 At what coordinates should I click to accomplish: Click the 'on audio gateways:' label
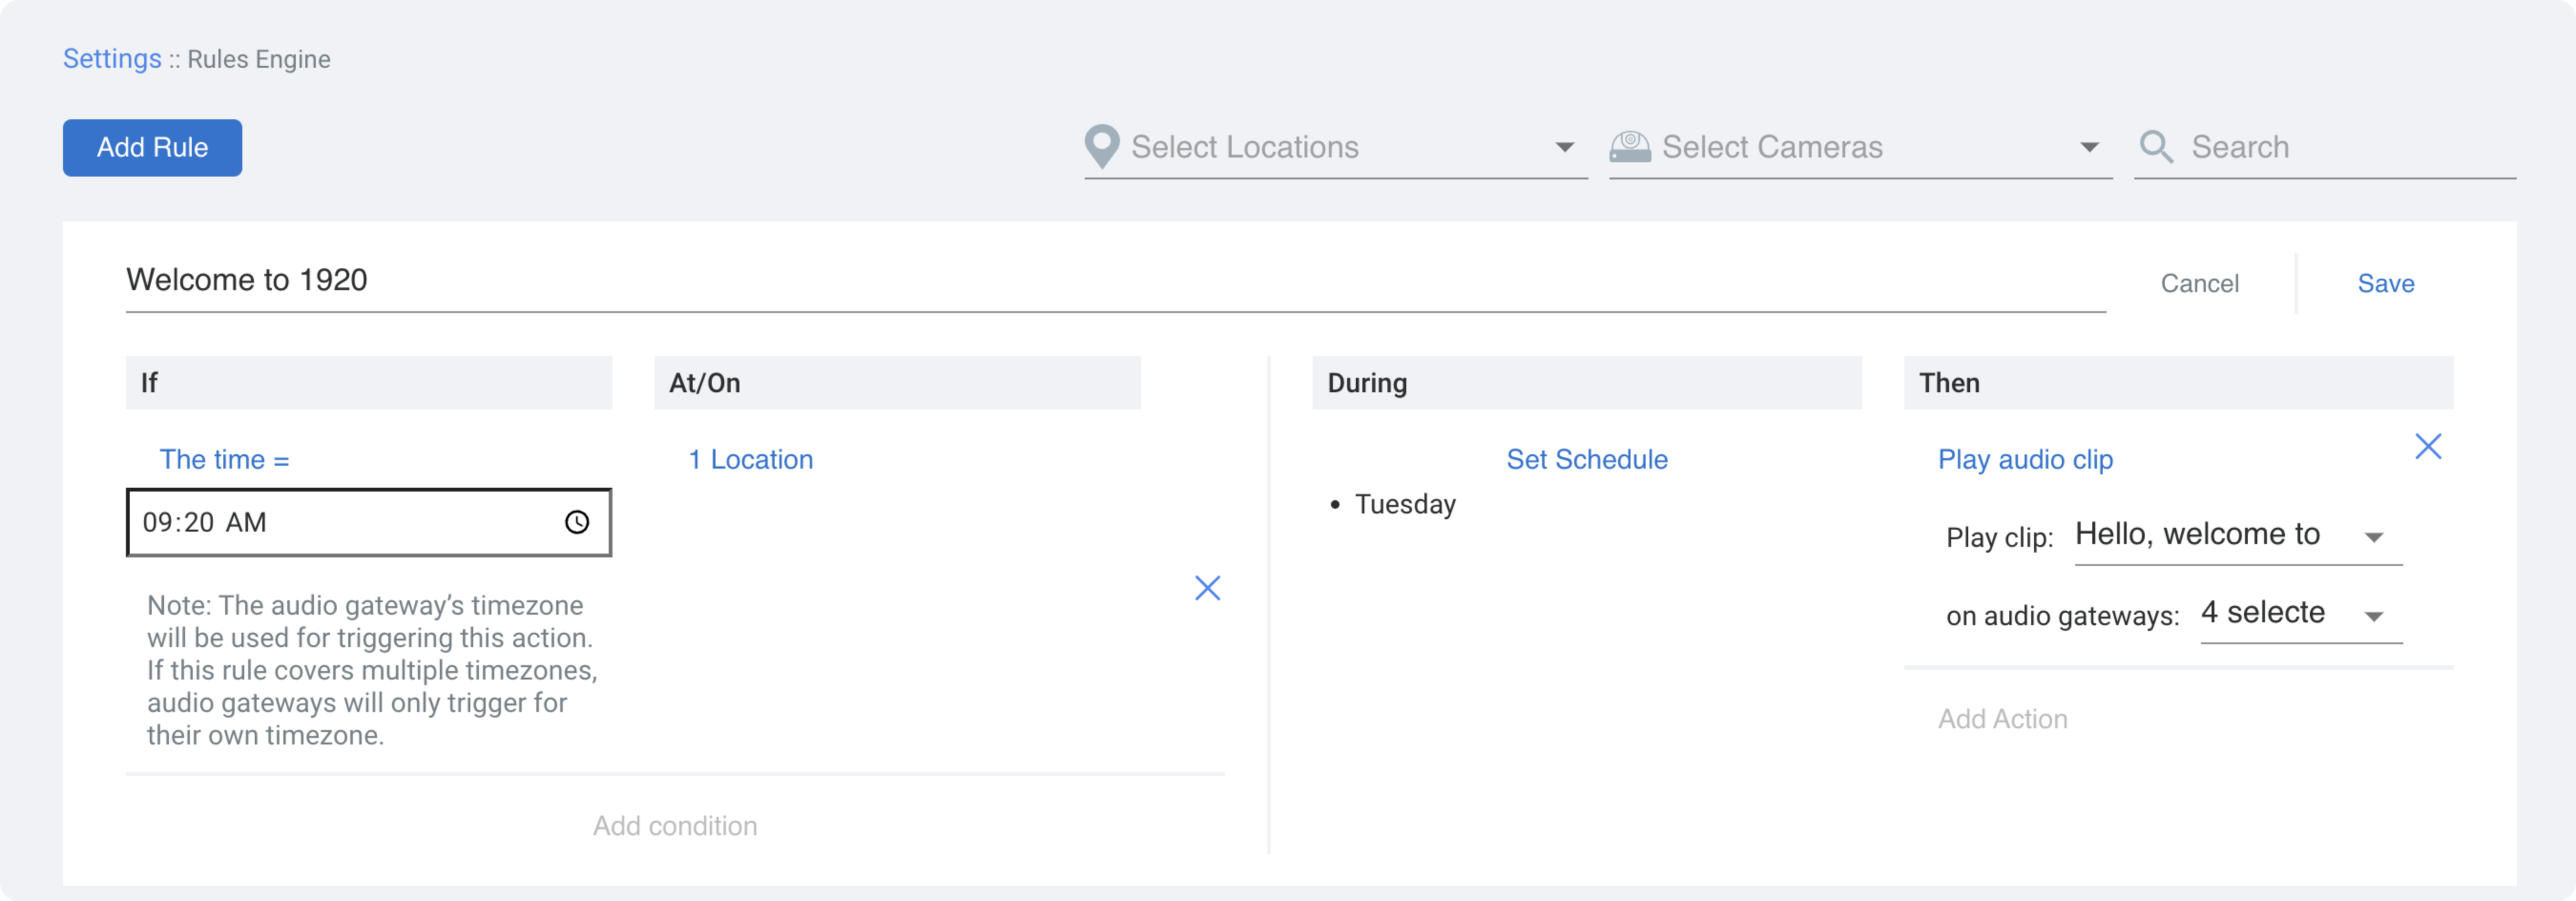click(x=2062, y=616)
